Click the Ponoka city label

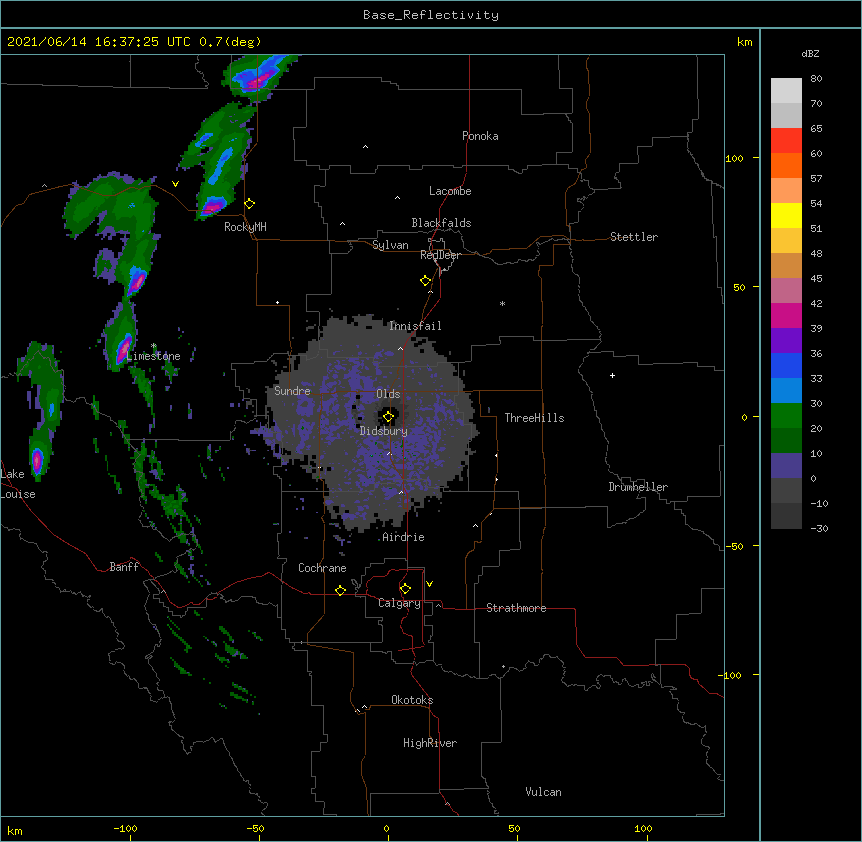point(480,136)
